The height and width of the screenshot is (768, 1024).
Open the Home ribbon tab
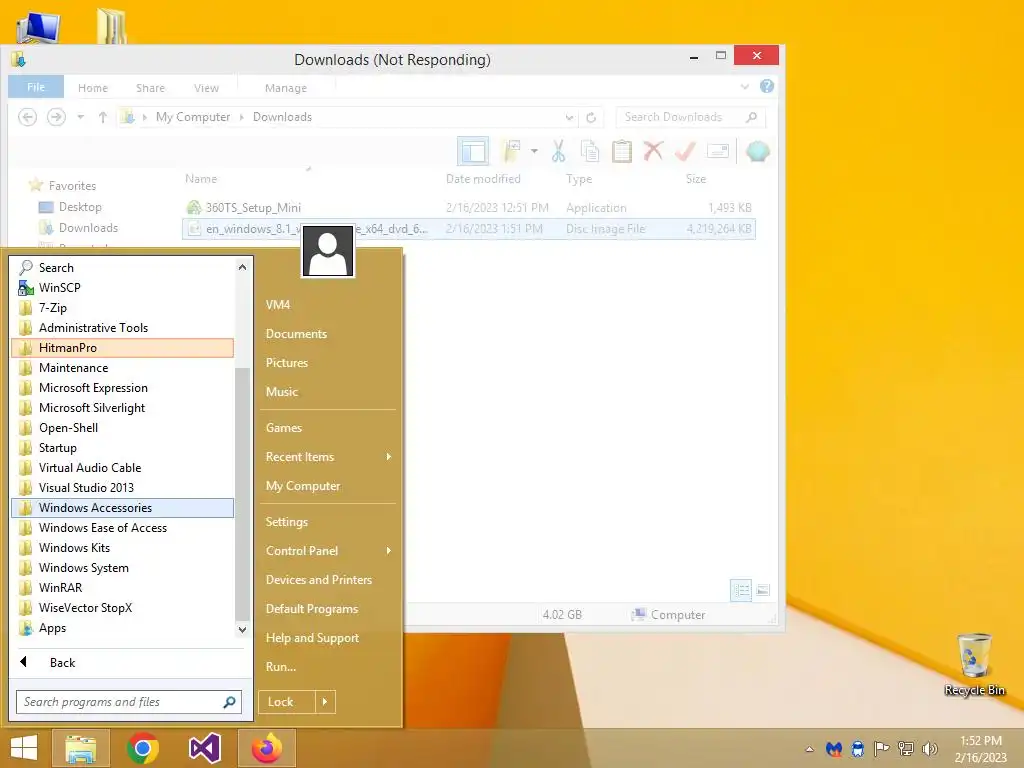pos(93,88)
